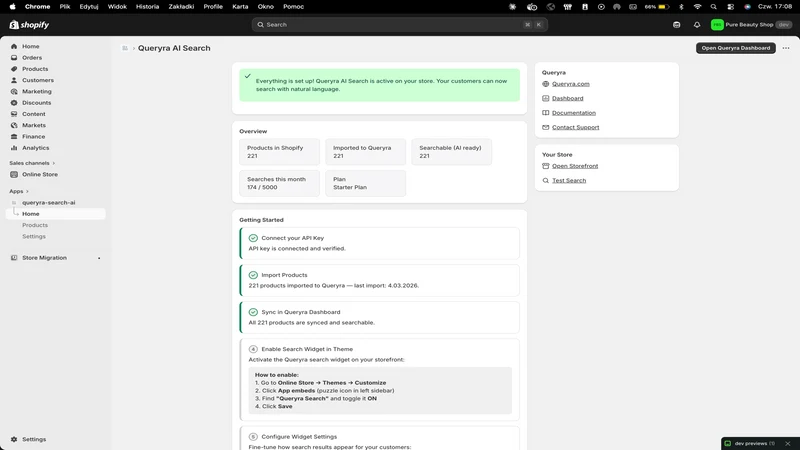The height and width of the screenshot is (450, 800).
Task: Click Searches this month 174 / 5000
Action: coord(280,183)
